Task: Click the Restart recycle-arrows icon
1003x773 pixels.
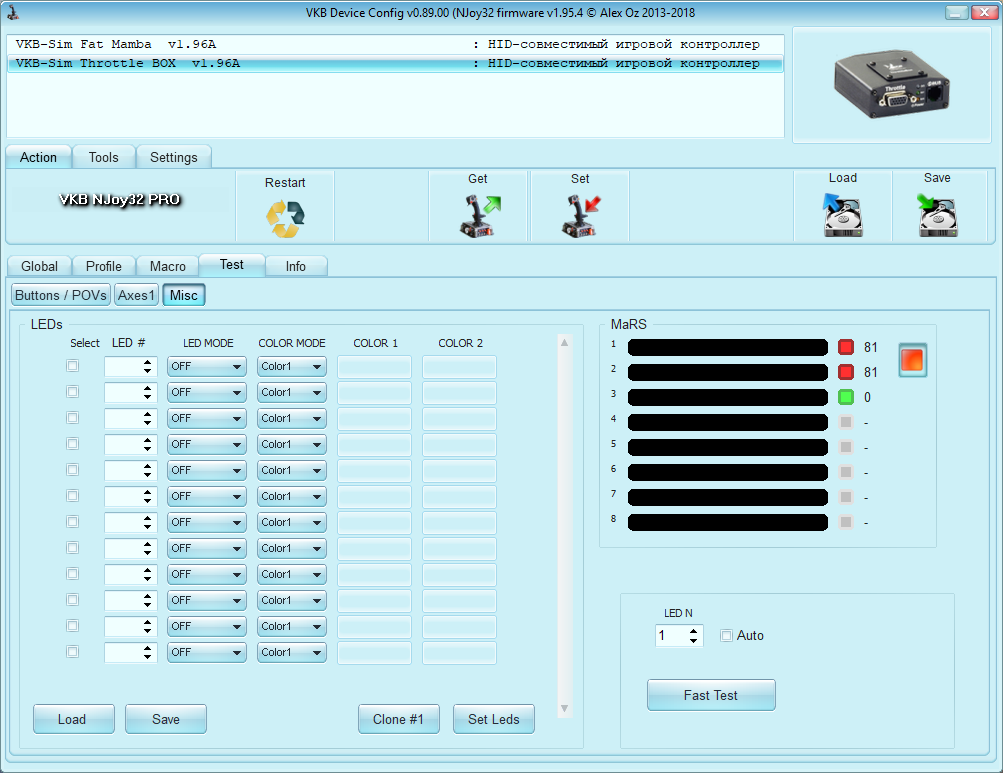Action: 285,218
